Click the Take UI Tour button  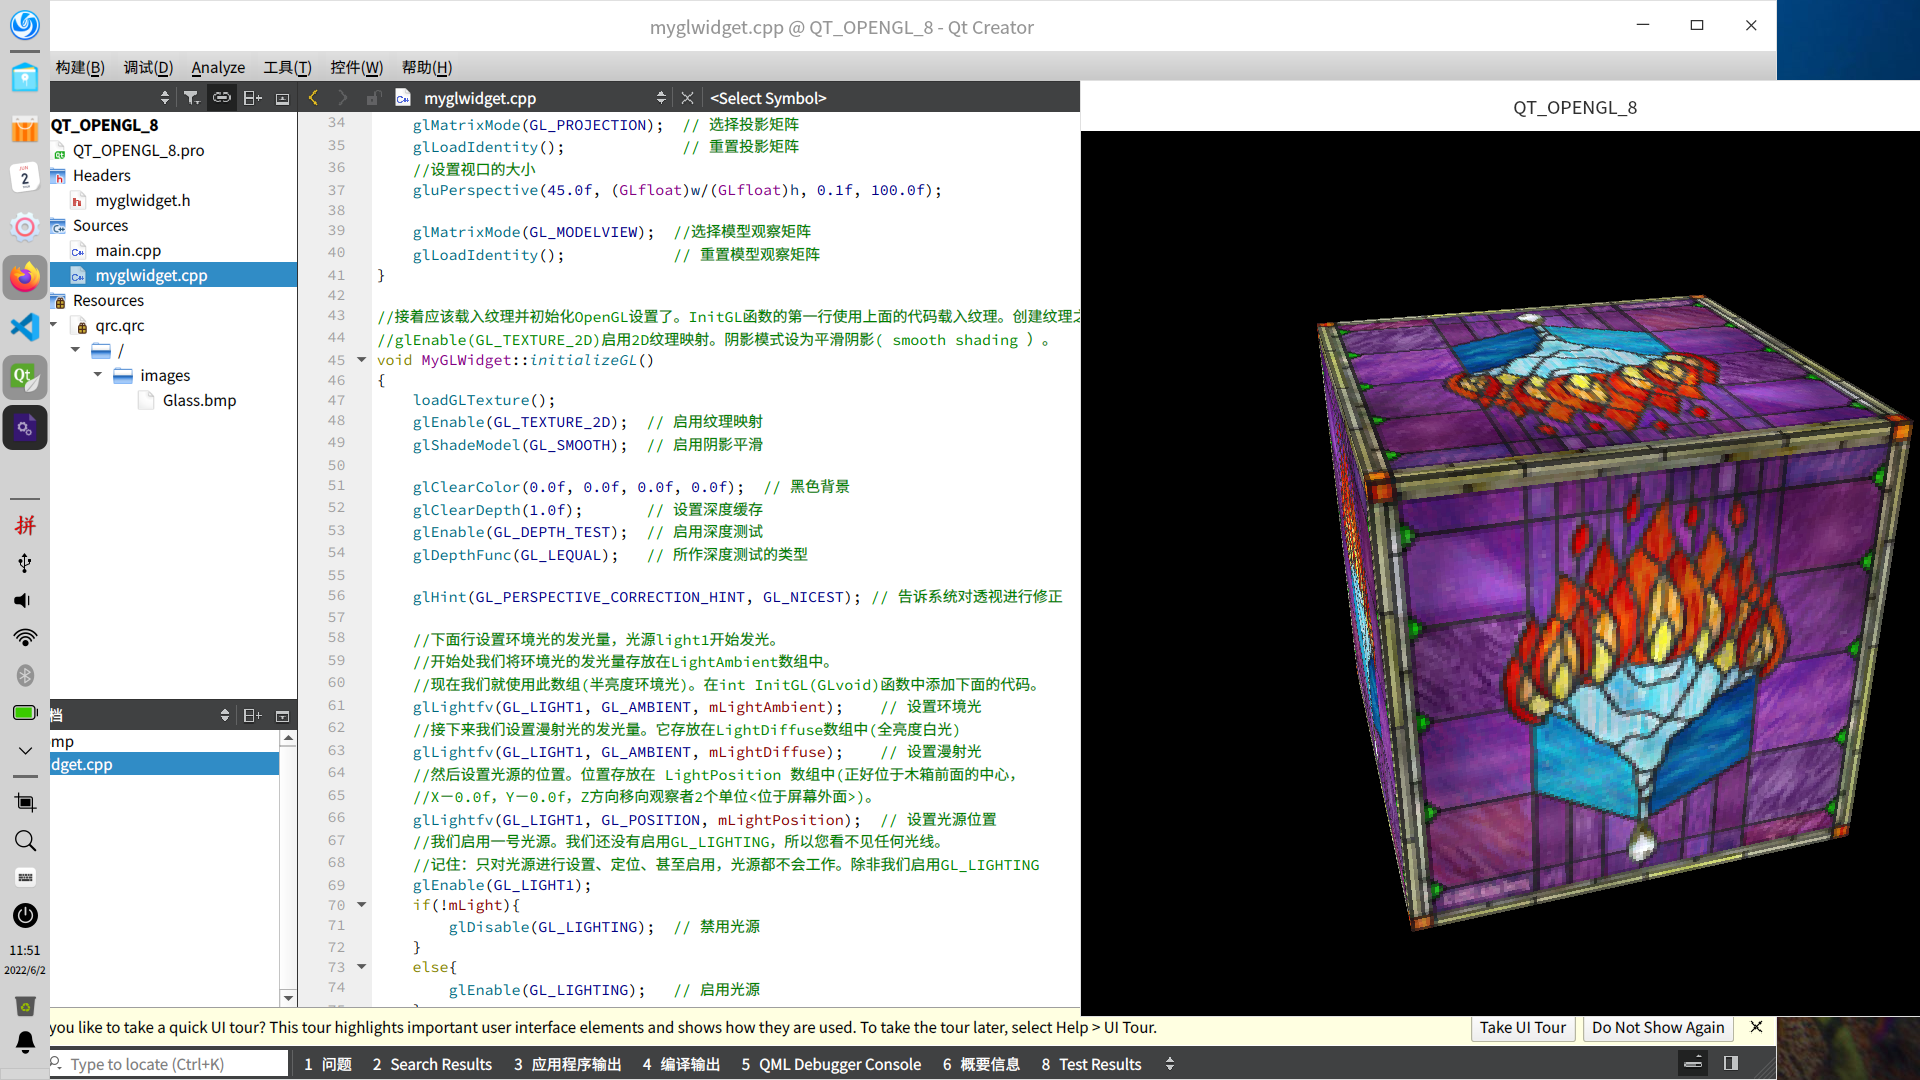click(1522, 1028)
